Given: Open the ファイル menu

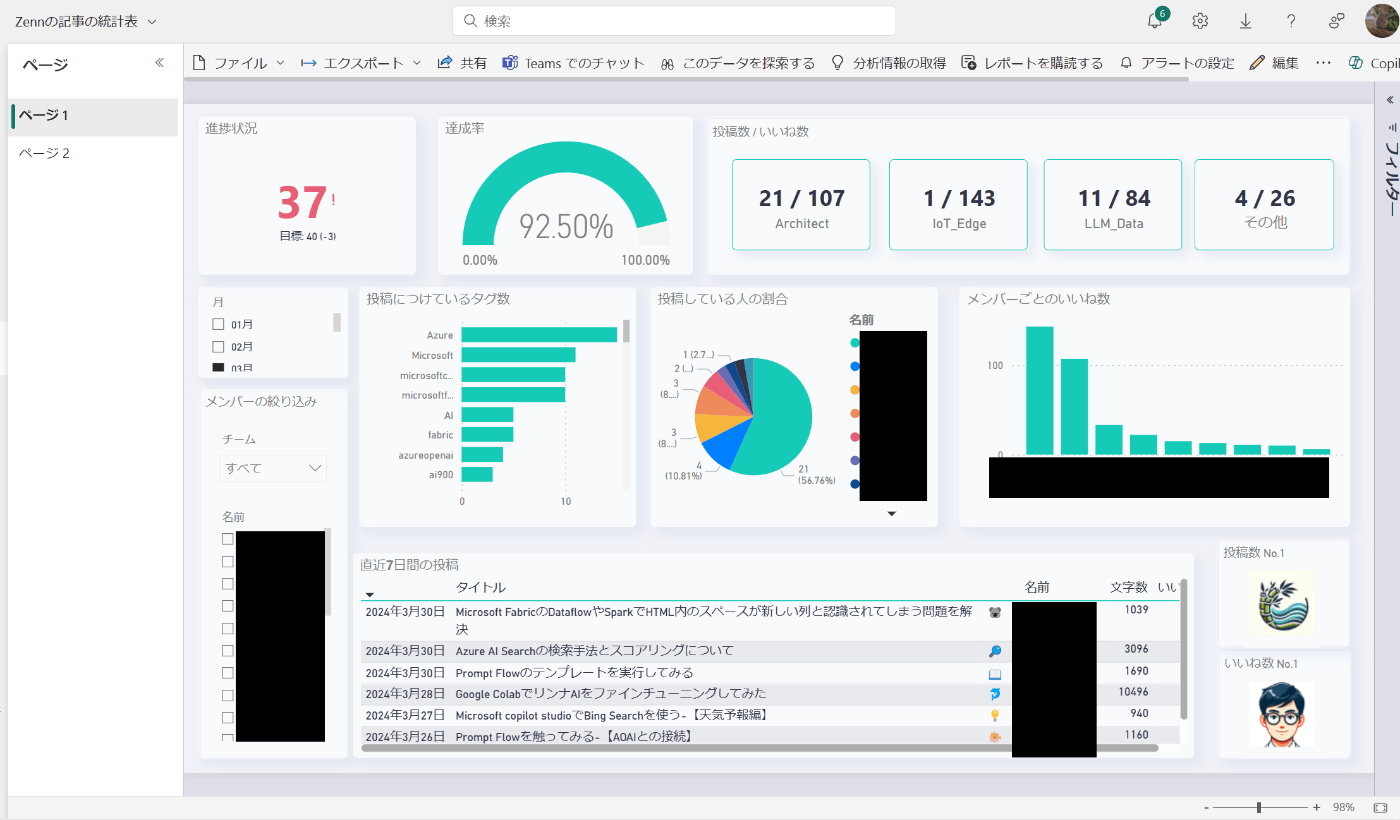Looking at the screenshot, I should point(238,63).
